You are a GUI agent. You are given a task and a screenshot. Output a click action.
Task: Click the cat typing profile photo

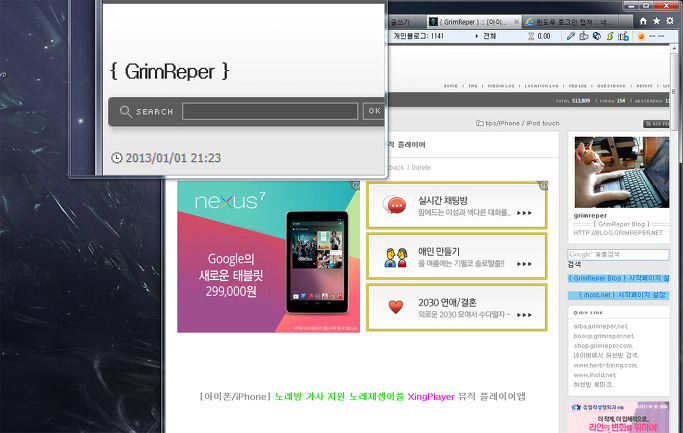(x=622, y=172)
